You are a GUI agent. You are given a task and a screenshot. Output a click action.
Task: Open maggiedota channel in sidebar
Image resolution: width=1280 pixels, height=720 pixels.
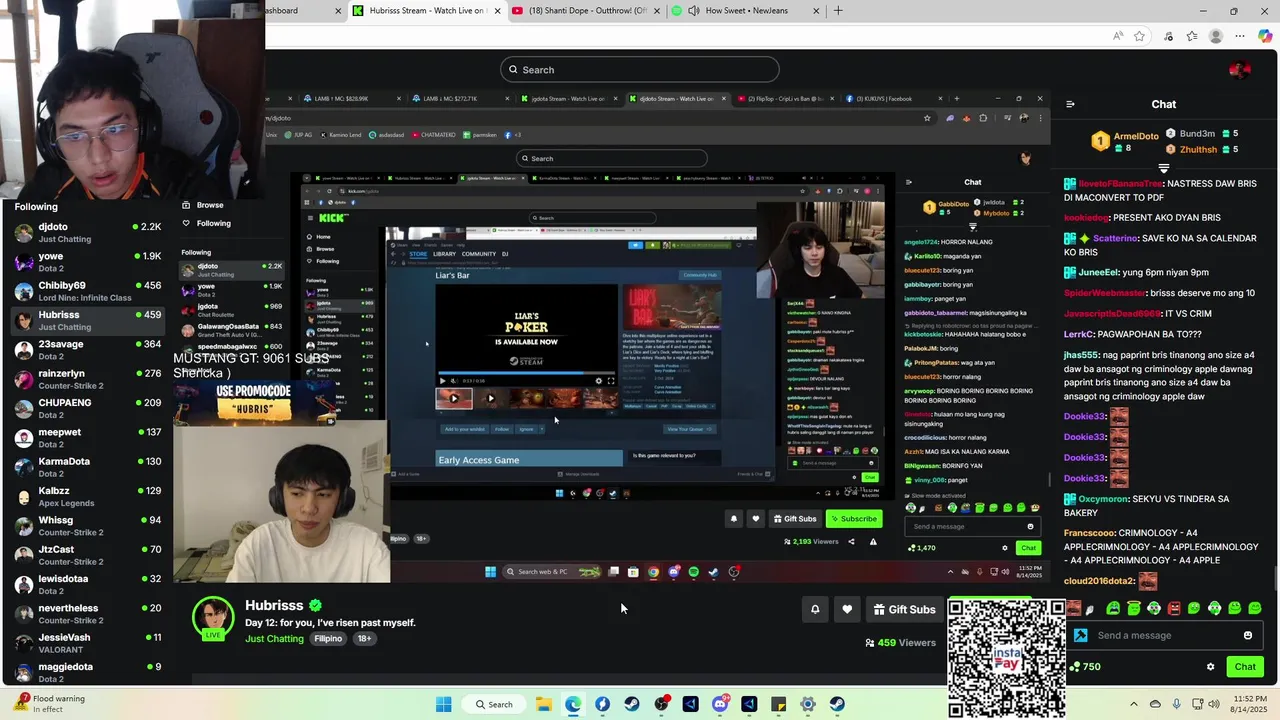pos(86,672)
